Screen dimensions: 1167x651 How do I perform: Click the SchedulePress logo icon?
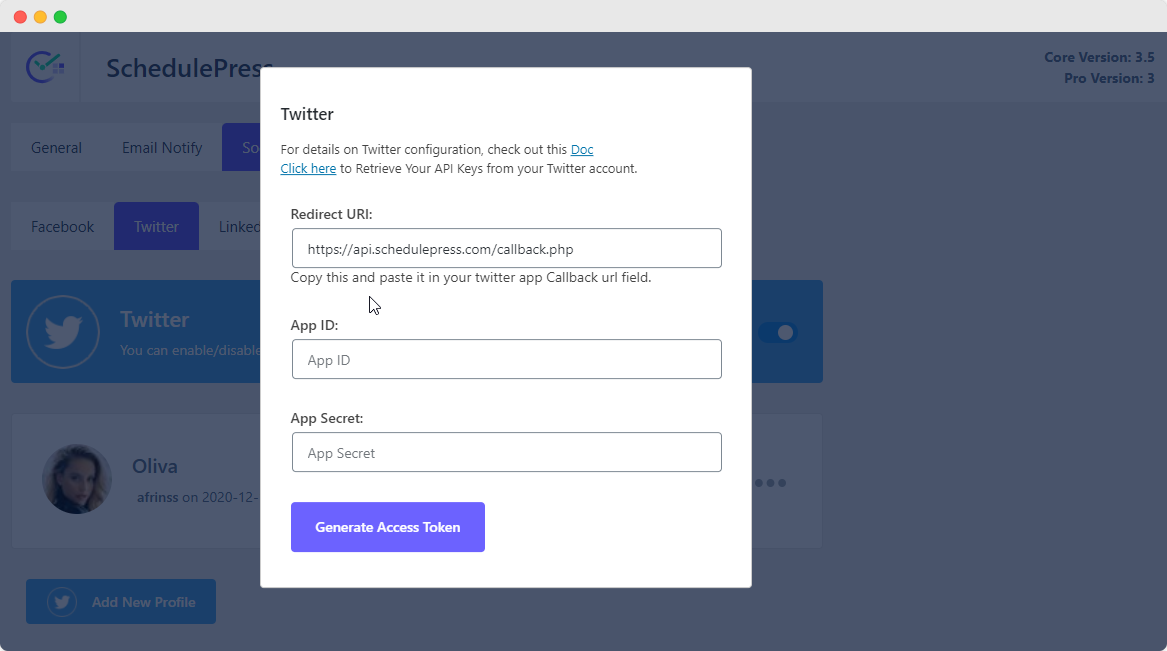(45, 67)
